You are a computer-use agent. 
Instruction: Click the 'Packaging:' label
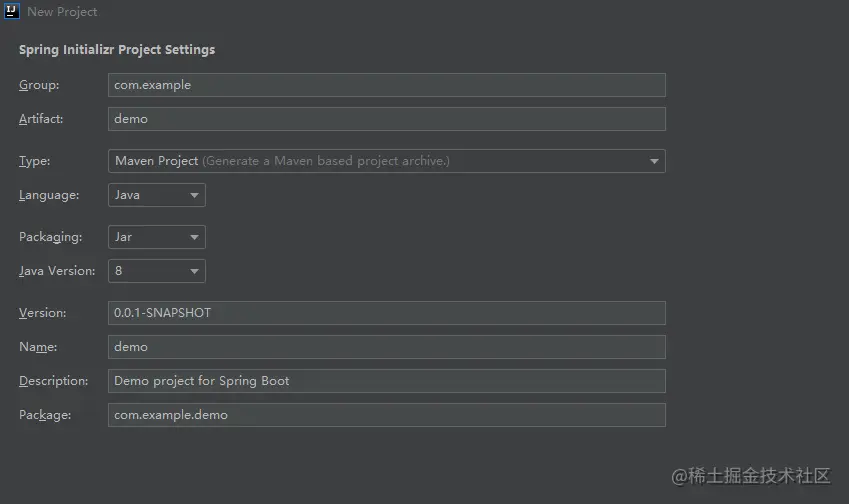(x=51, y=237)
